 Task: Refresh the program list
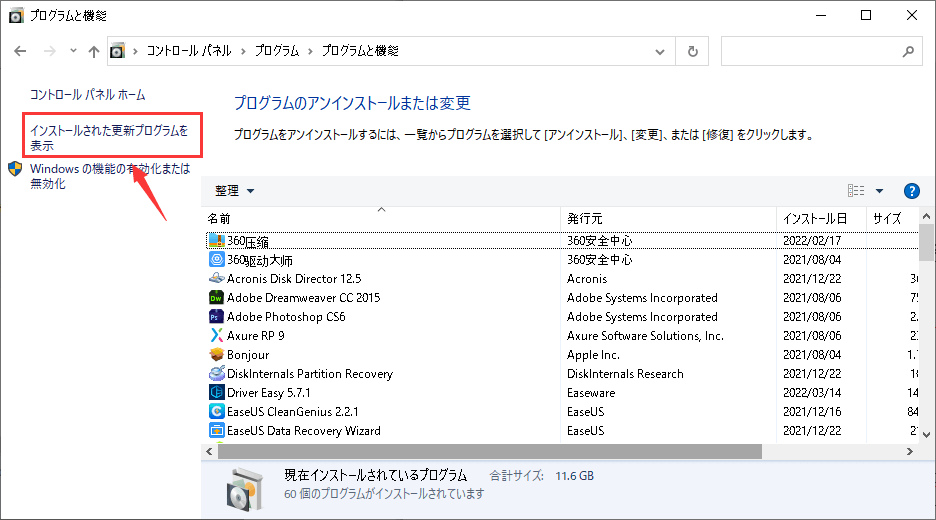click(692, 51)
